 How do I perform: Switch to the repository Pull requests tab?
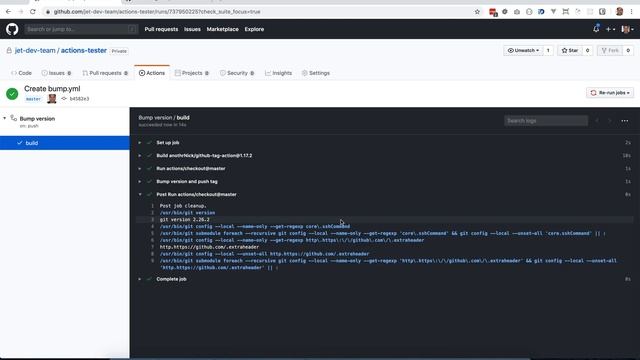coord(105,73)
